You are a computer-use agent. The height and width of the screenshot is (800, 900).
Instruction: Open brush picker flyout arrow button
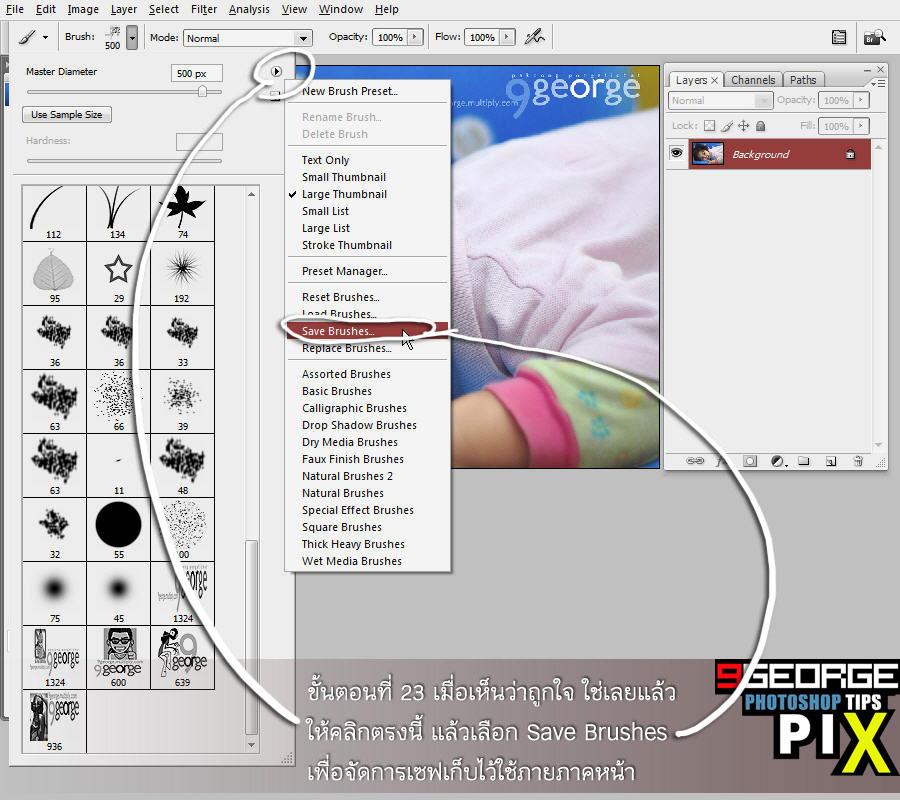276,71
